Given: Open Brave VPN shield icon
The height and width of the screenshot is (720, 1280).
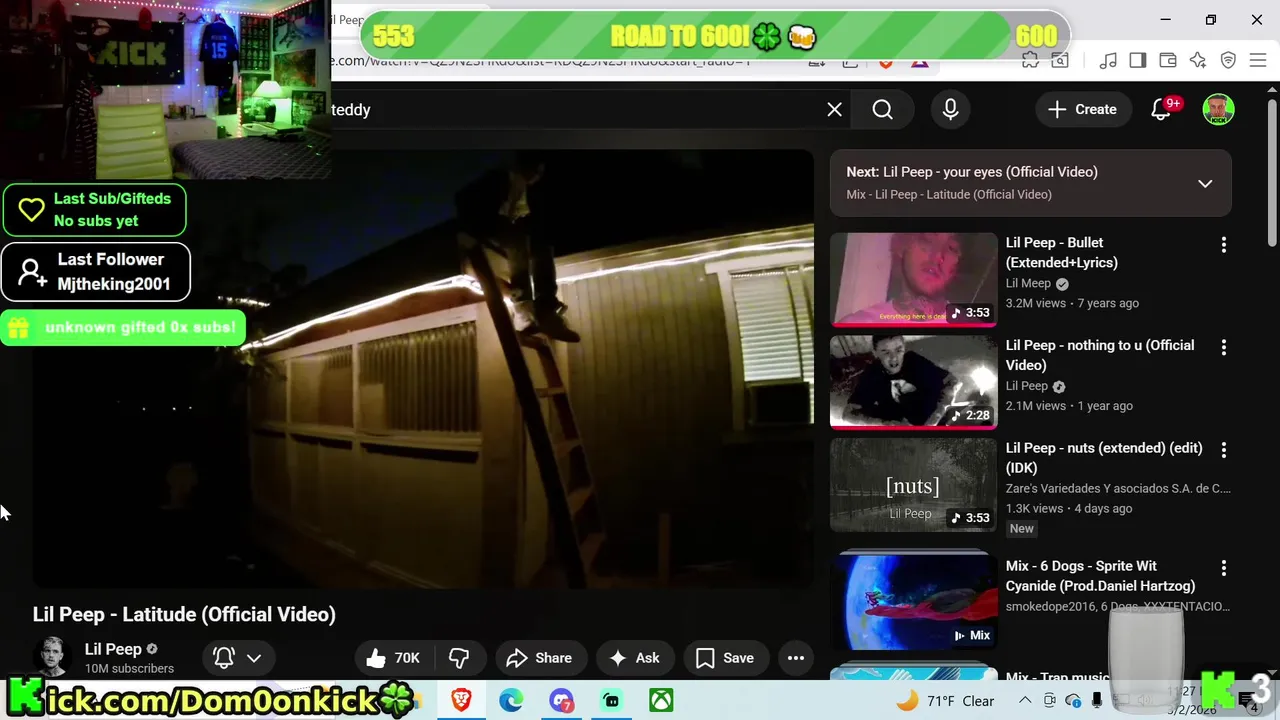Looking at the screenshot, I should click(1228, 61).
